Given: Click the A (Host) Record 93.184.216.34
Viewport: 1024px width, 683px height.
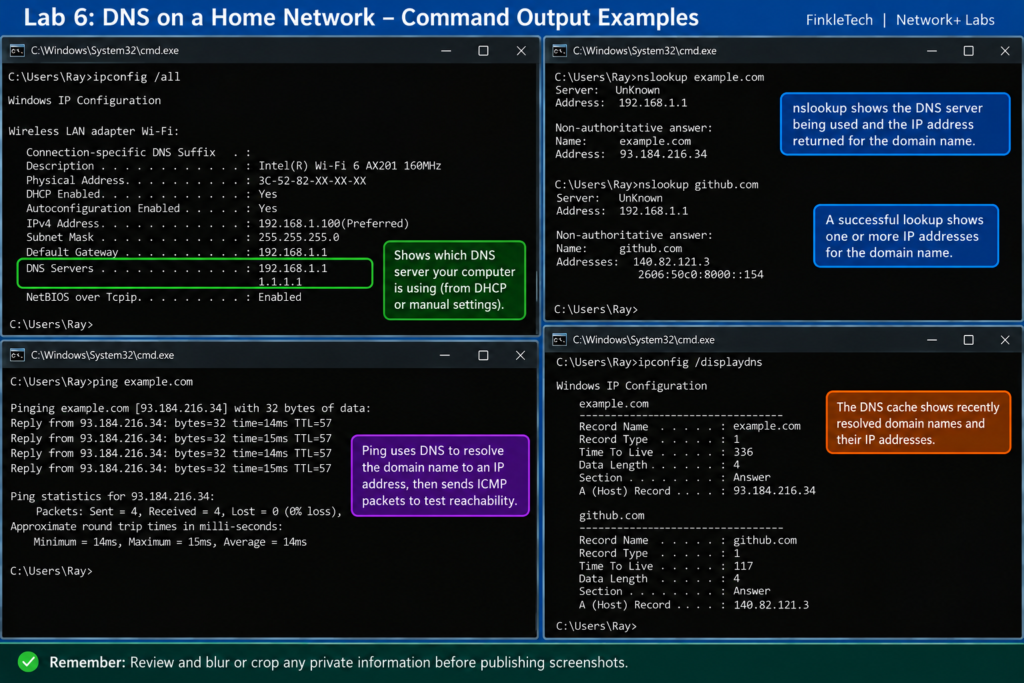Looking at the screenshot, I should point(697,490).
